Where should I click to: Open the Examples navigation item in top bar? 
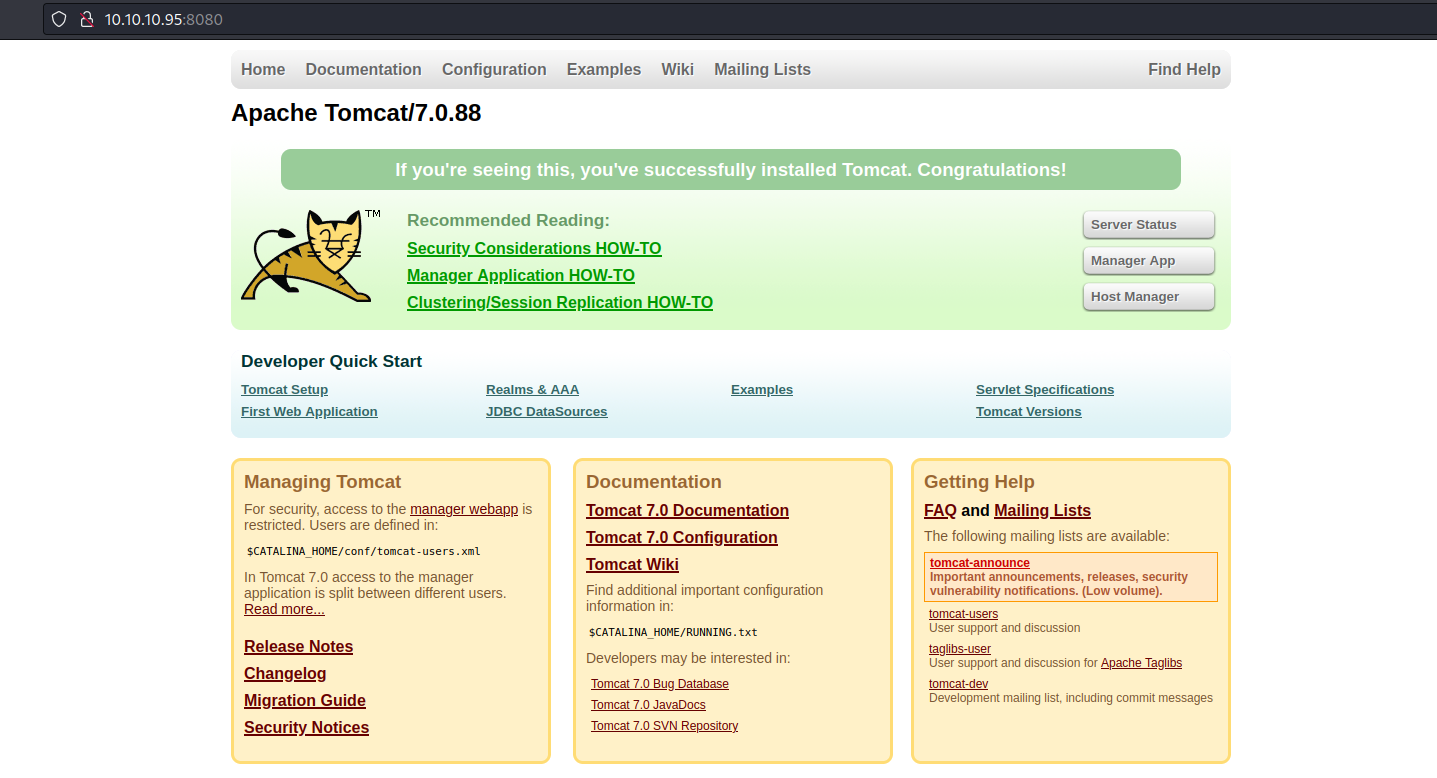604,69
